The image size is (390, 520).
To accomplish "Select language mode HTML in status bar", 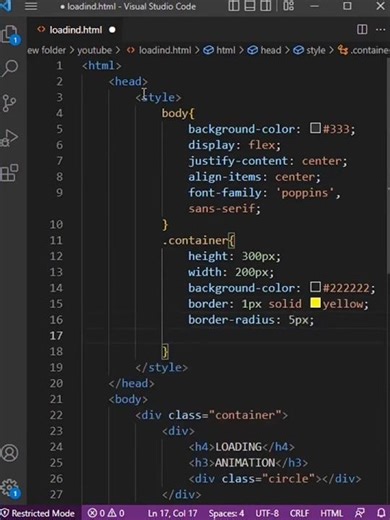I will (331, 513).
